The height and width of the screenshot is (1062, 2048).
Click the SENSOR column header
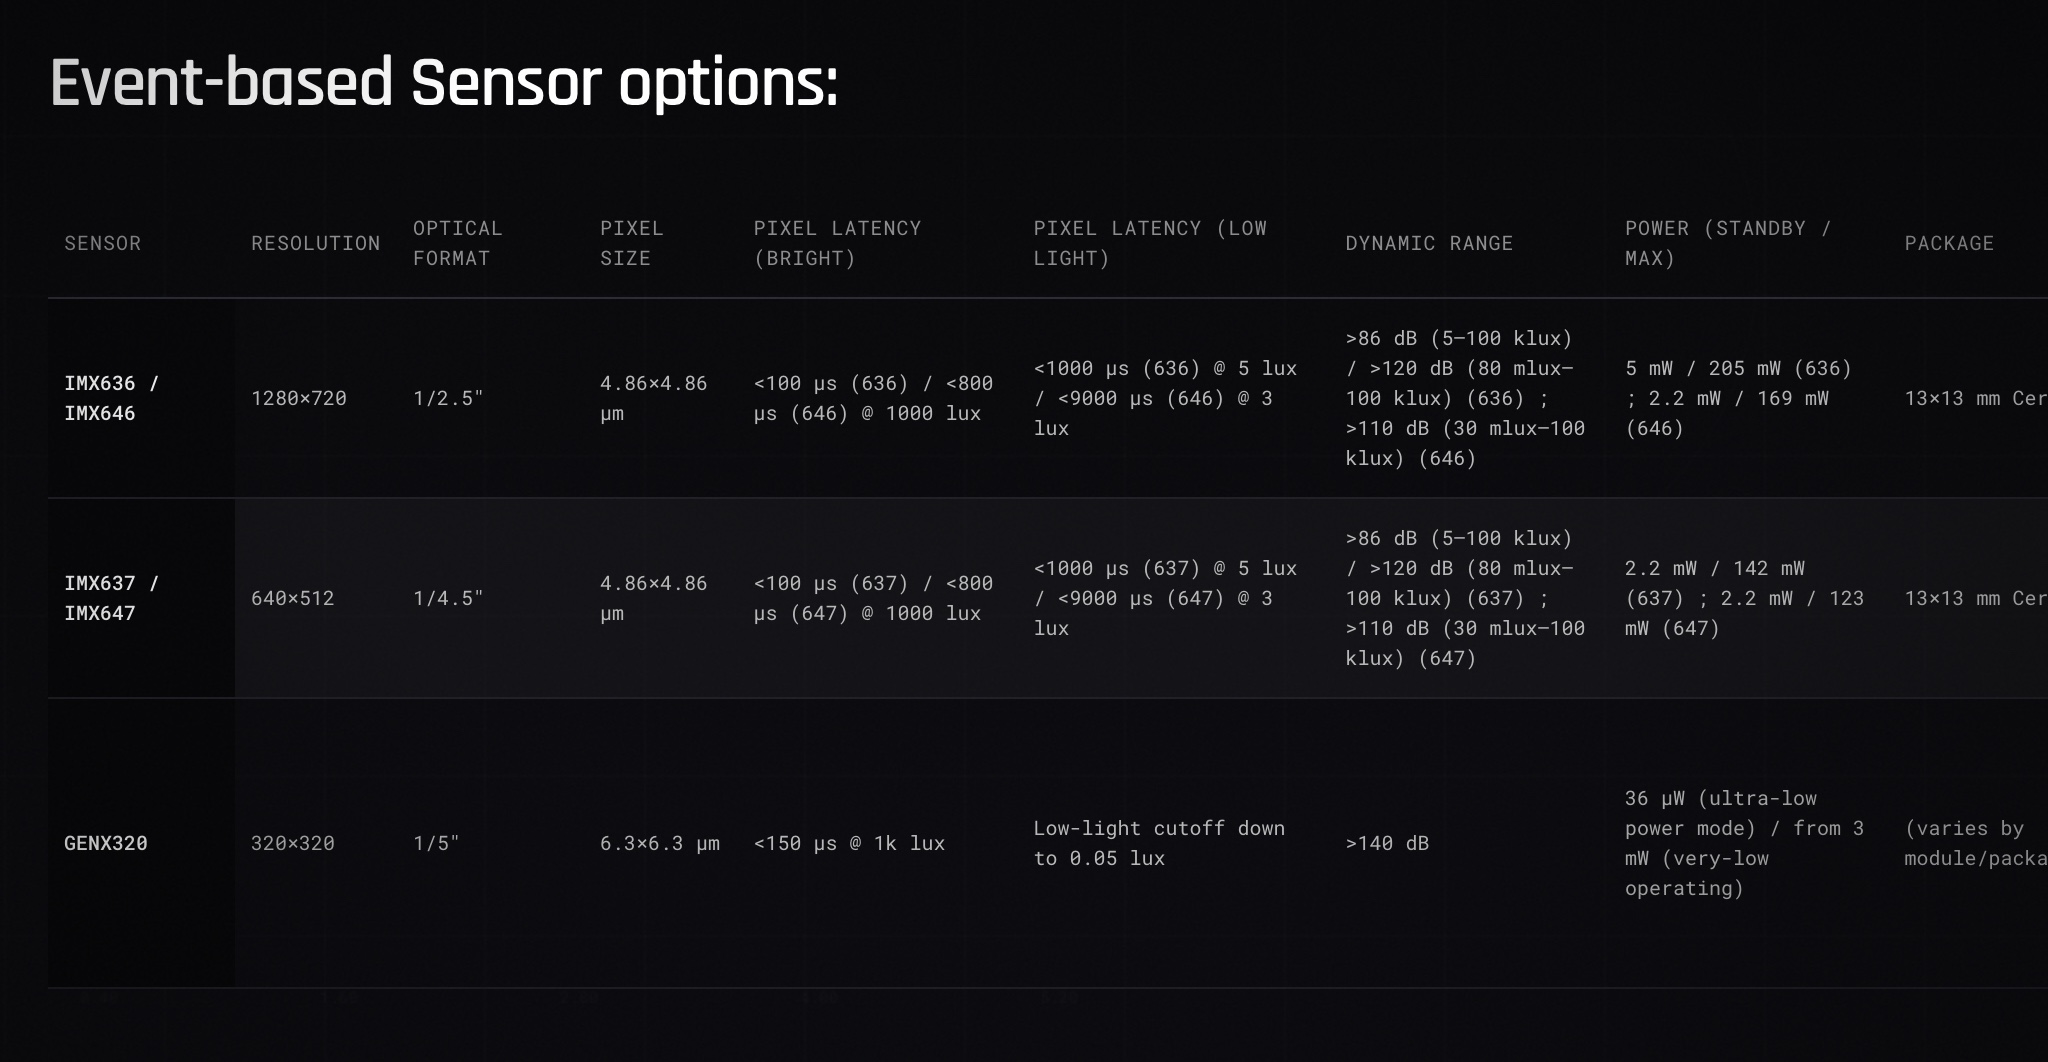[103, 243]
